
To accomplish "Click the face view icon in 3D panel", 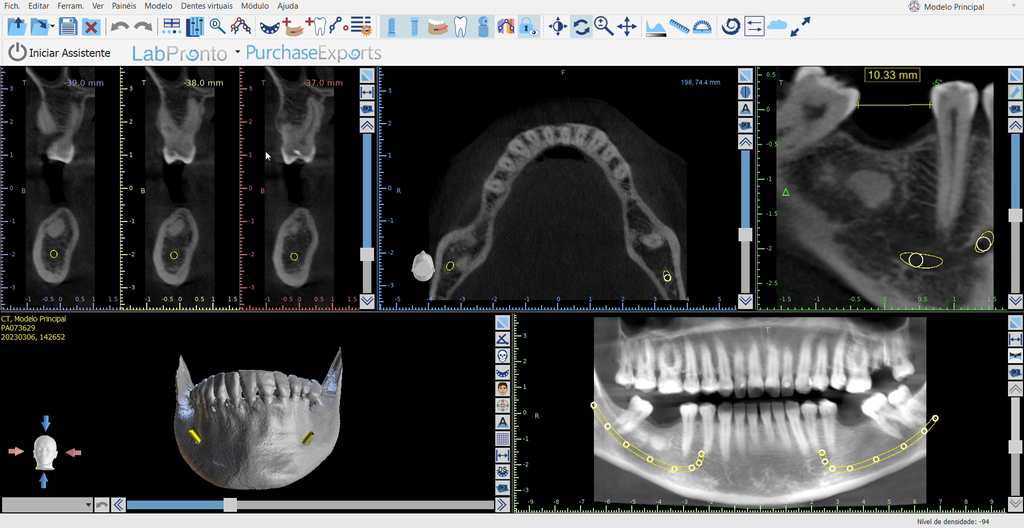I will pyautogui.click(x=502, y=389).
